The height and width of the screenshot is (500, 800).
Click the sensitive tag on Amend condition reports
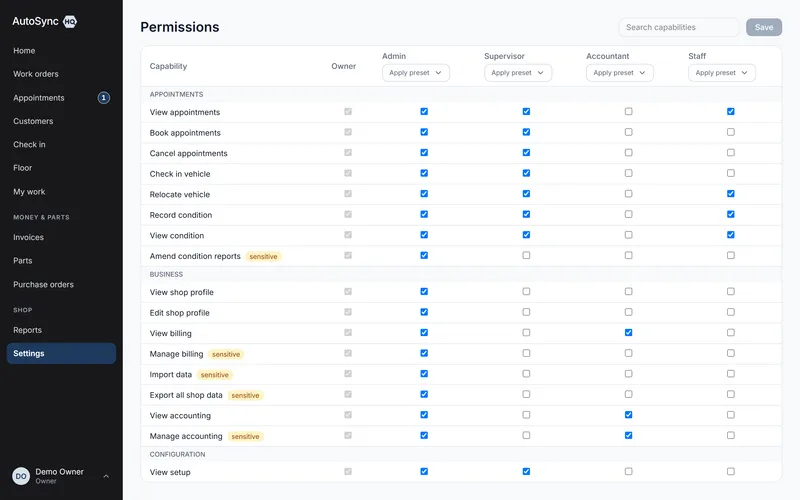click(263, 257)
